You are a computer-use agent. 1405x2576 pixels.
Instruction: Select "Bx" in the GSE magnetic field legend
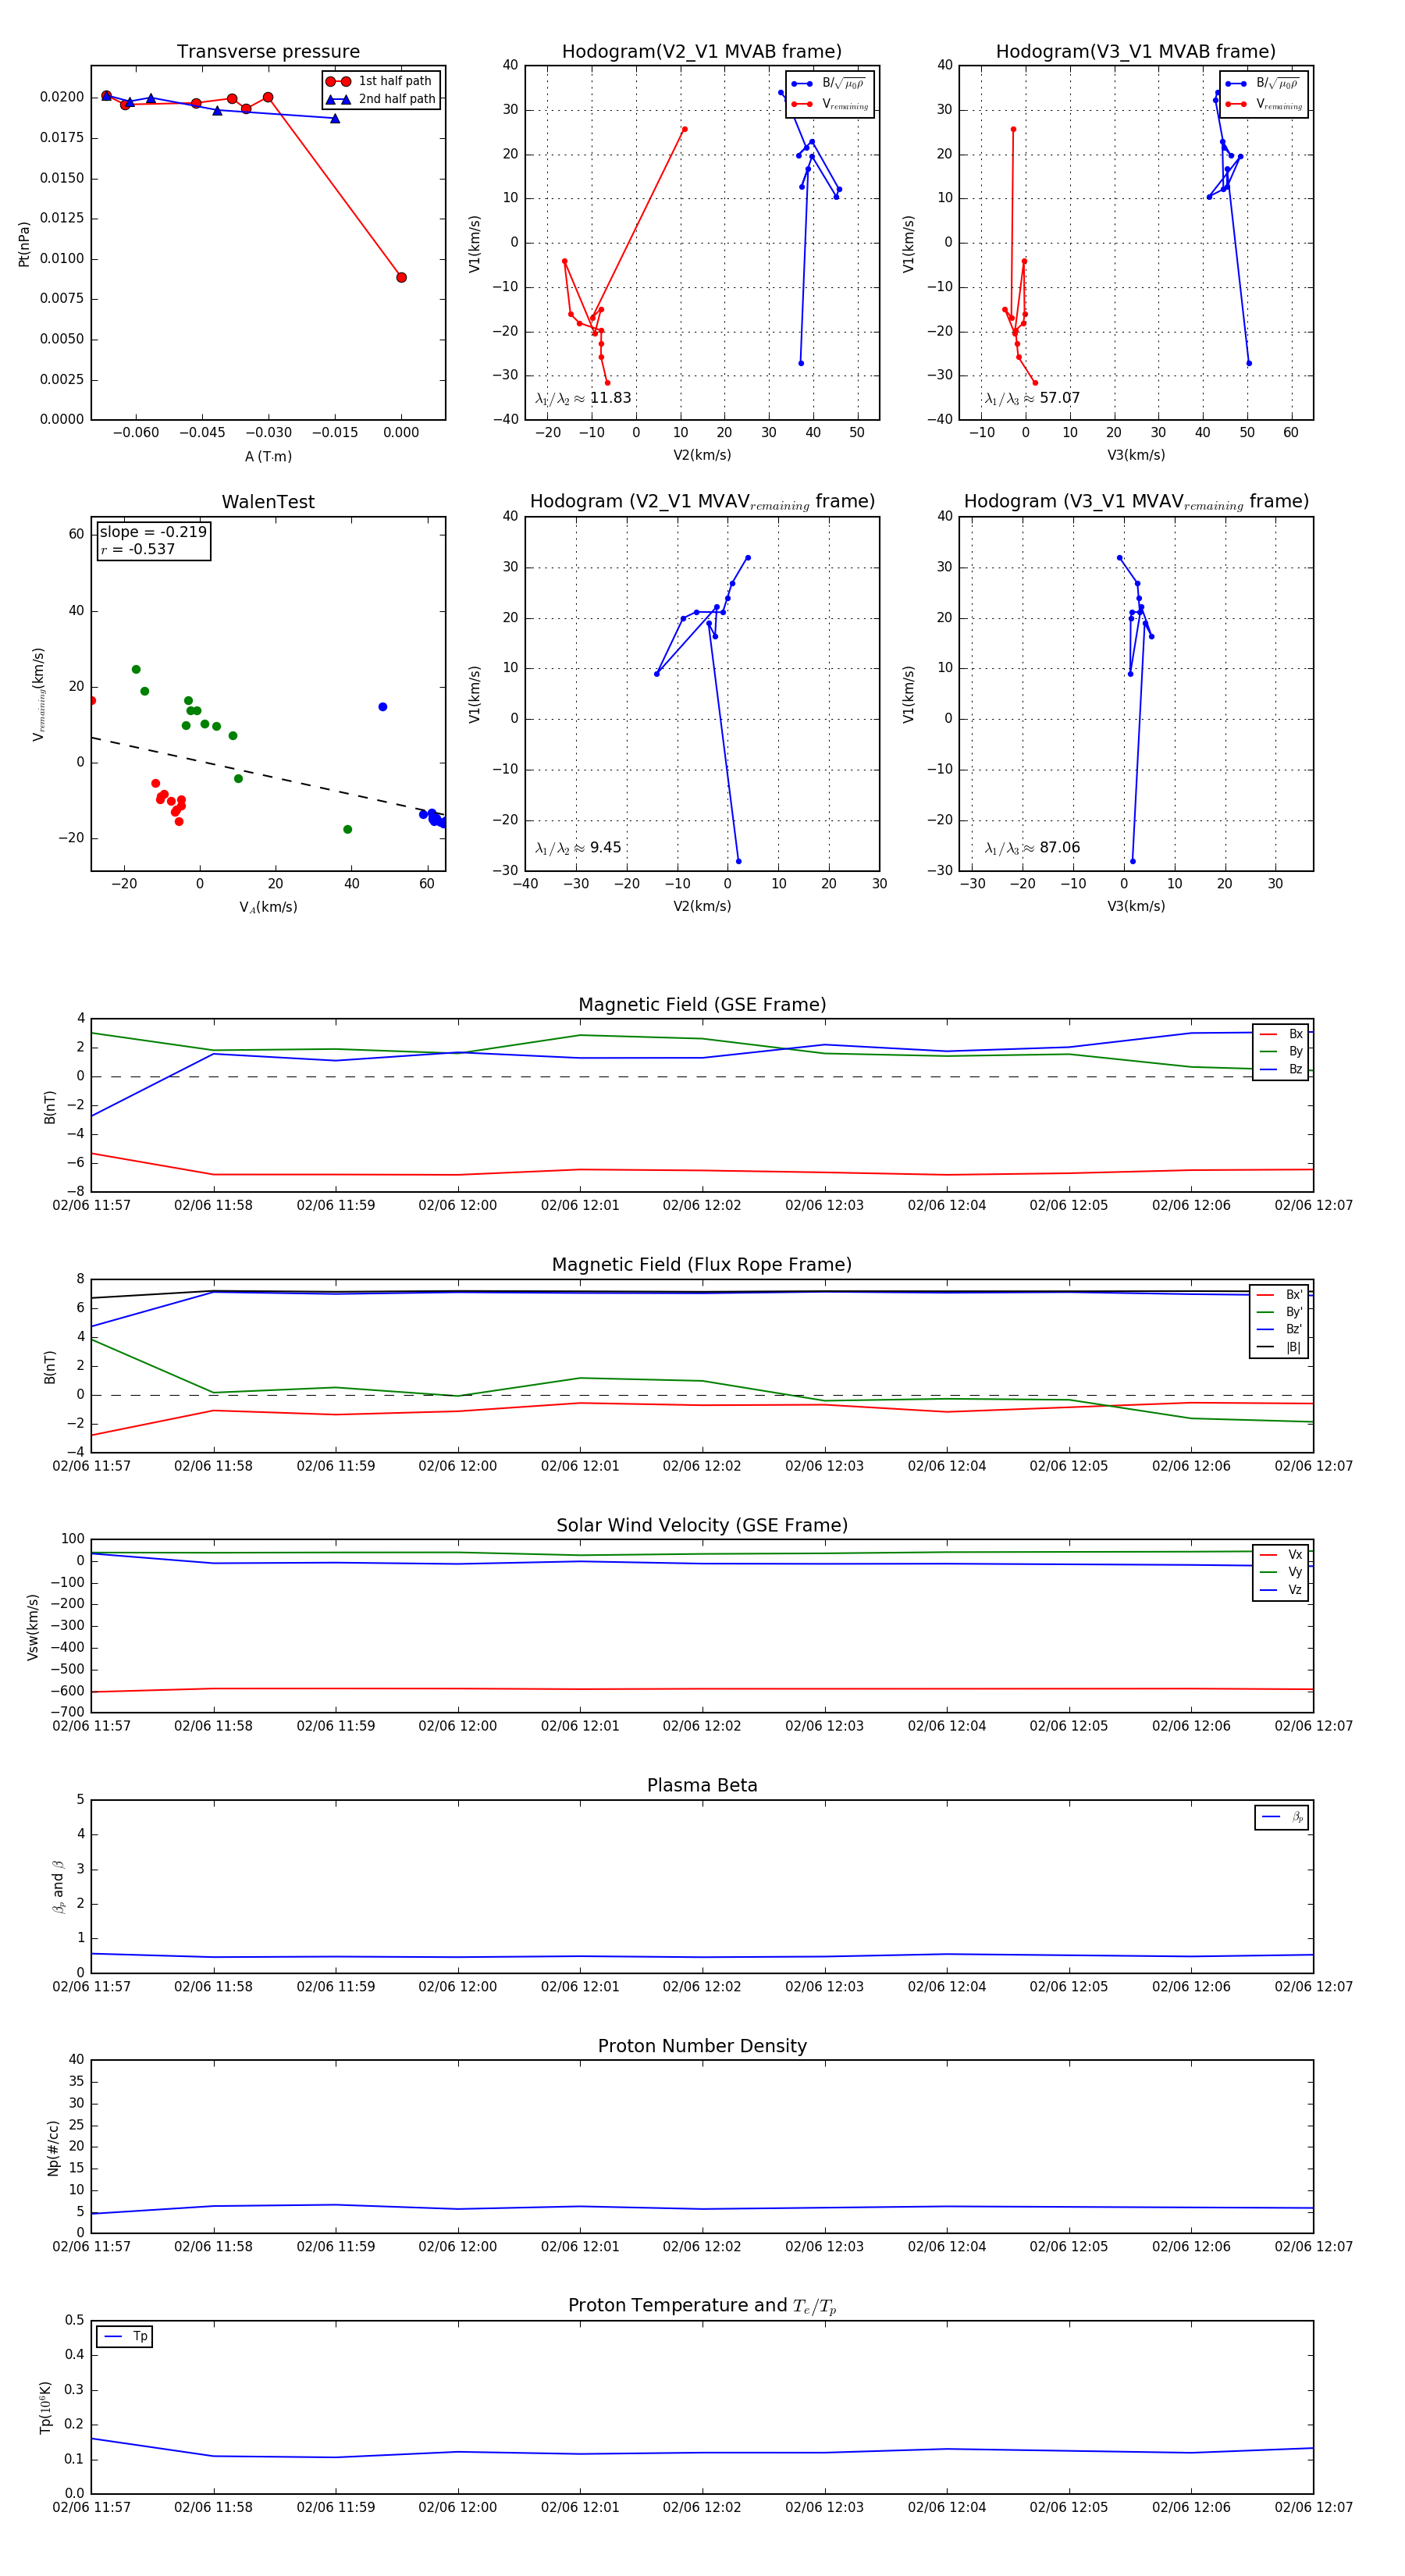pos(1282,1034)
